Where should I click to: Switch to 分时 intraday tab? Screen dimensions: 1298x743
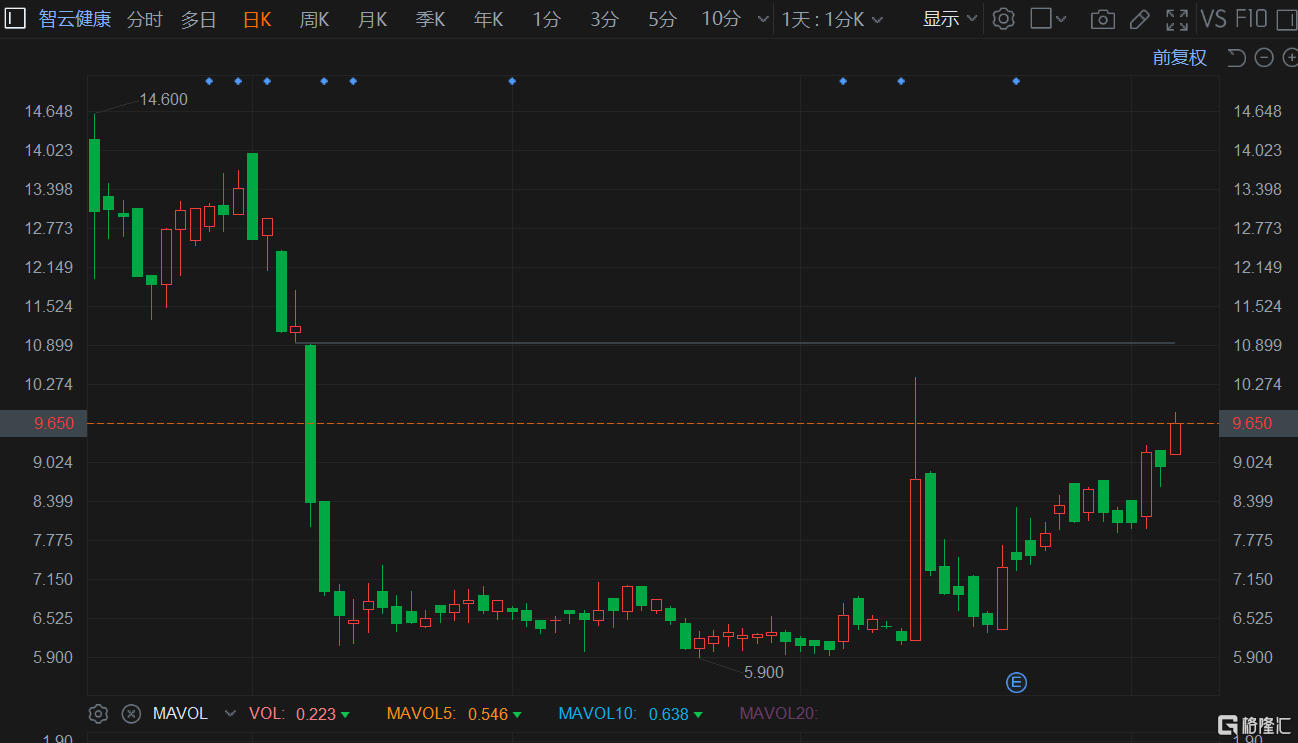tap(145, 19)
